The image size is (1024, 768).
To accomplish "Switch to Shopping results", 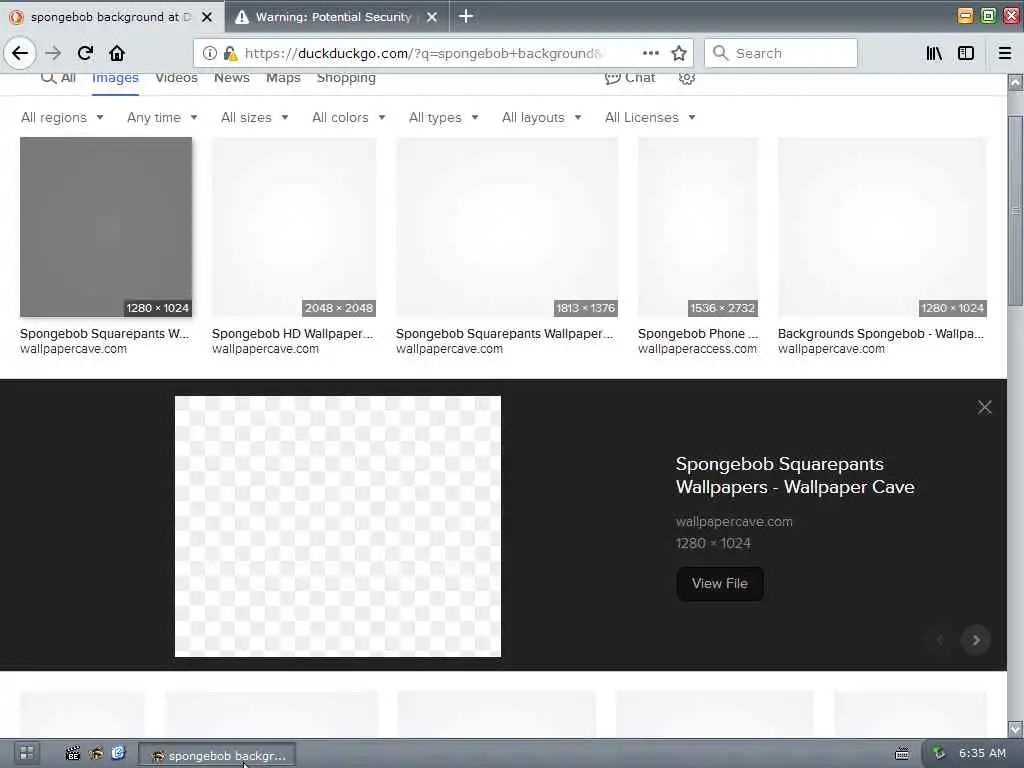I will click(346, 78).
